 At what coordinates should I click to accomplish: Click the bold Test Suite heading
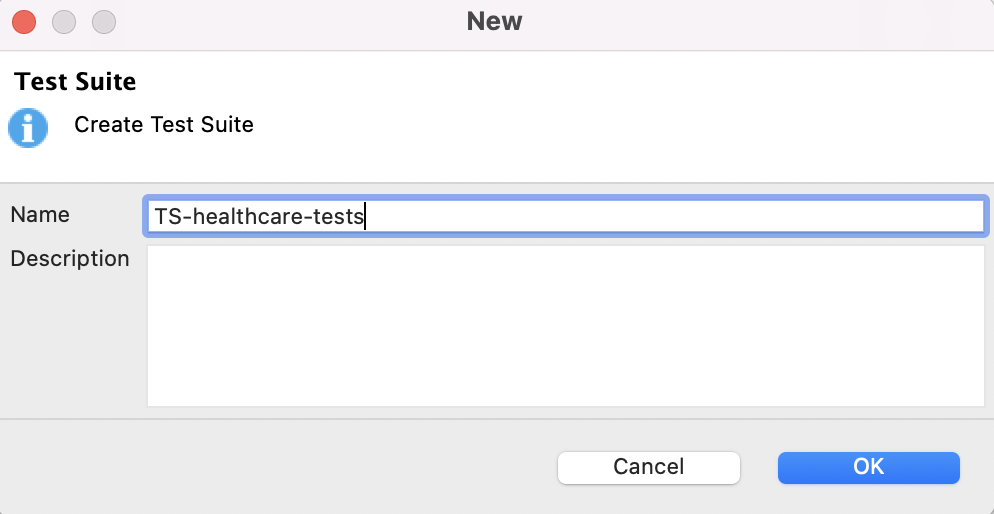(x=75, y=81)
